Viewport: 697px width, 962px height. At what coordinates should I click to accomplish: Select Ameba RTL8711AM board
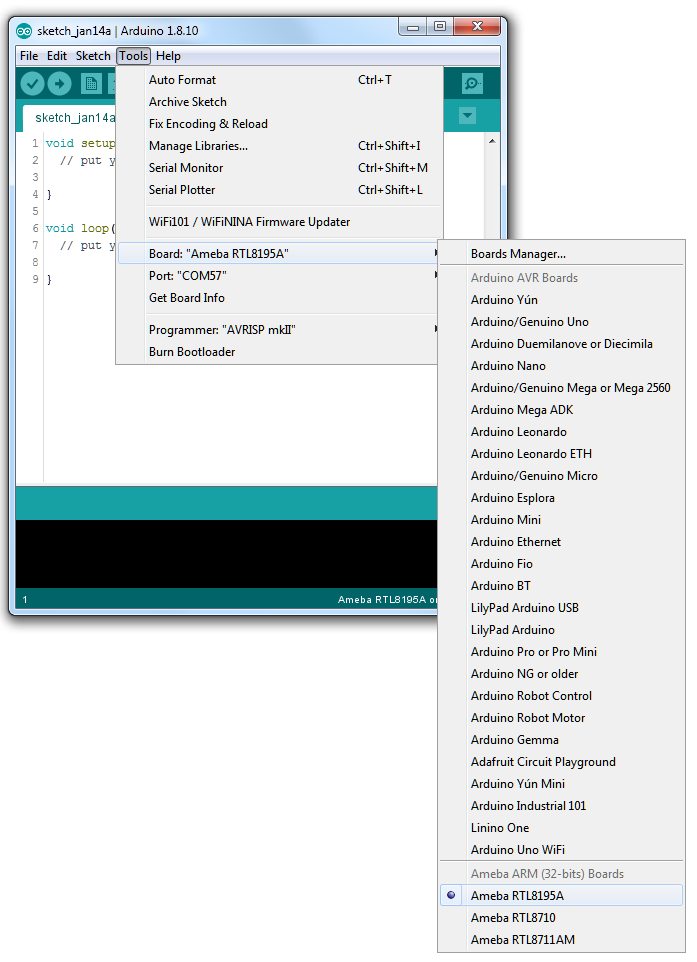(x=561, y=940)
